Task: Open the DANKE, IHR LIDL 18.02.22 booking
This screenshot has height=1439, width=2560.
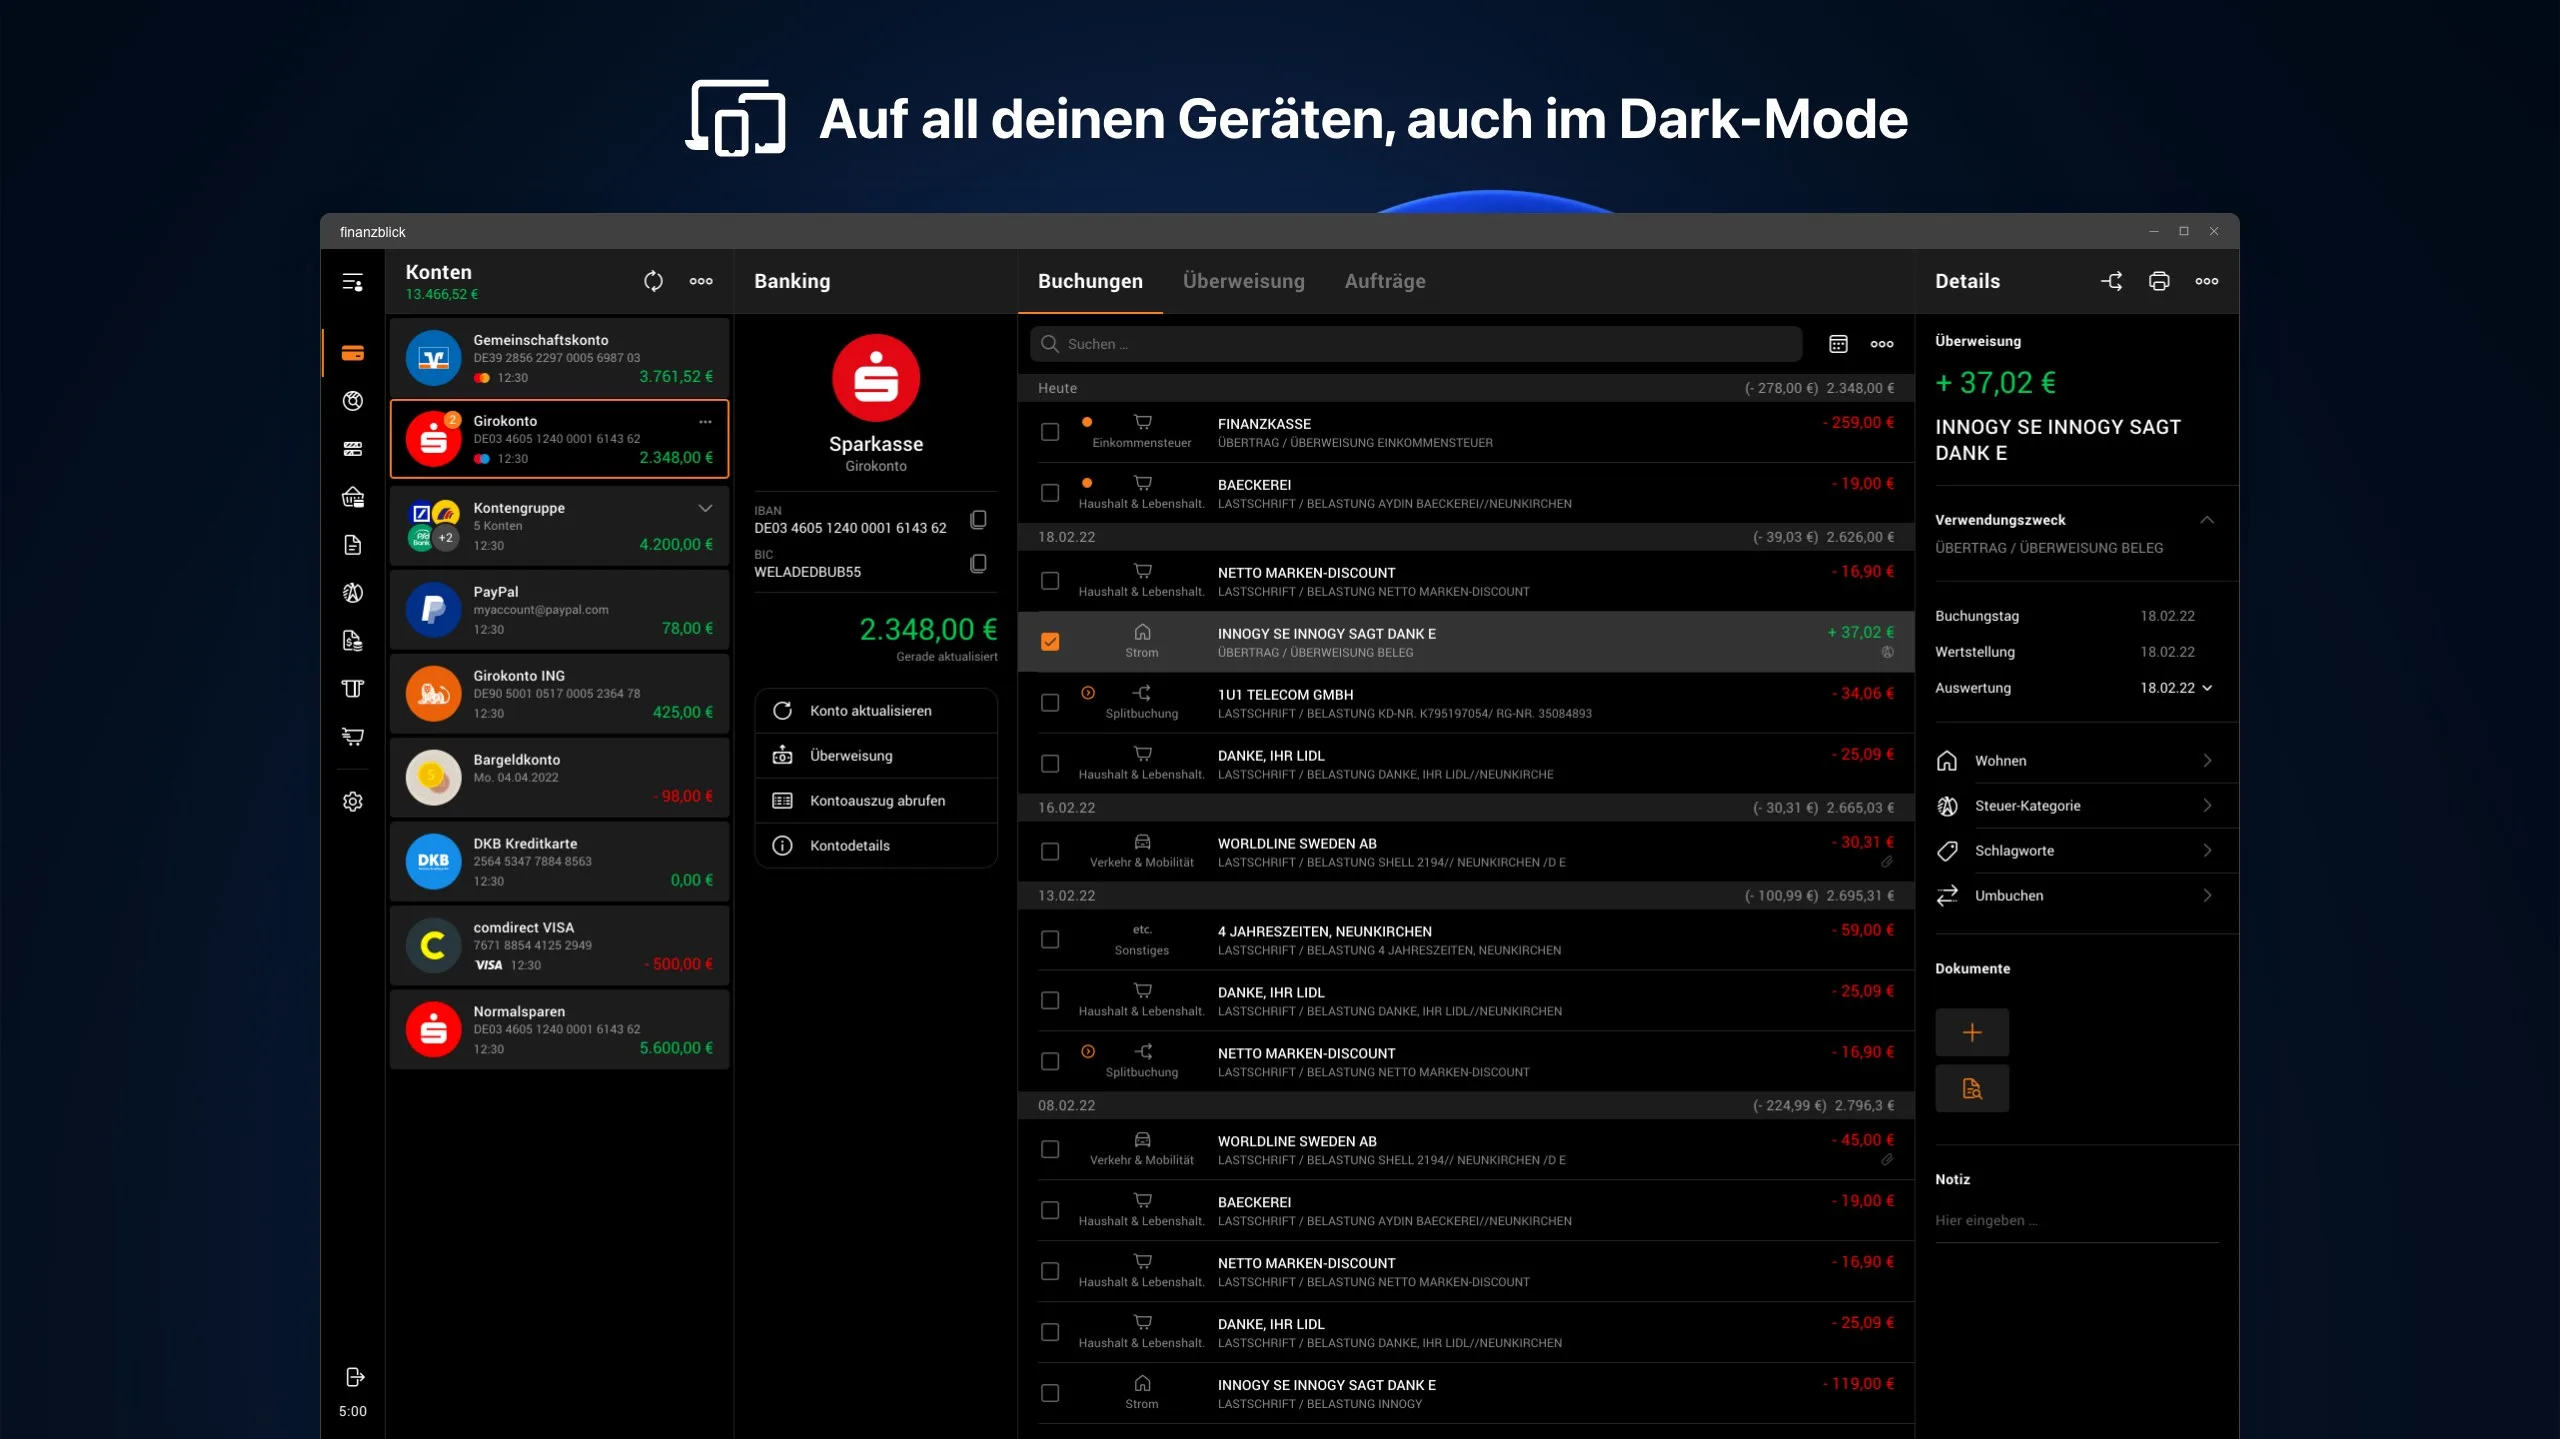Action: coord(1466,764)
